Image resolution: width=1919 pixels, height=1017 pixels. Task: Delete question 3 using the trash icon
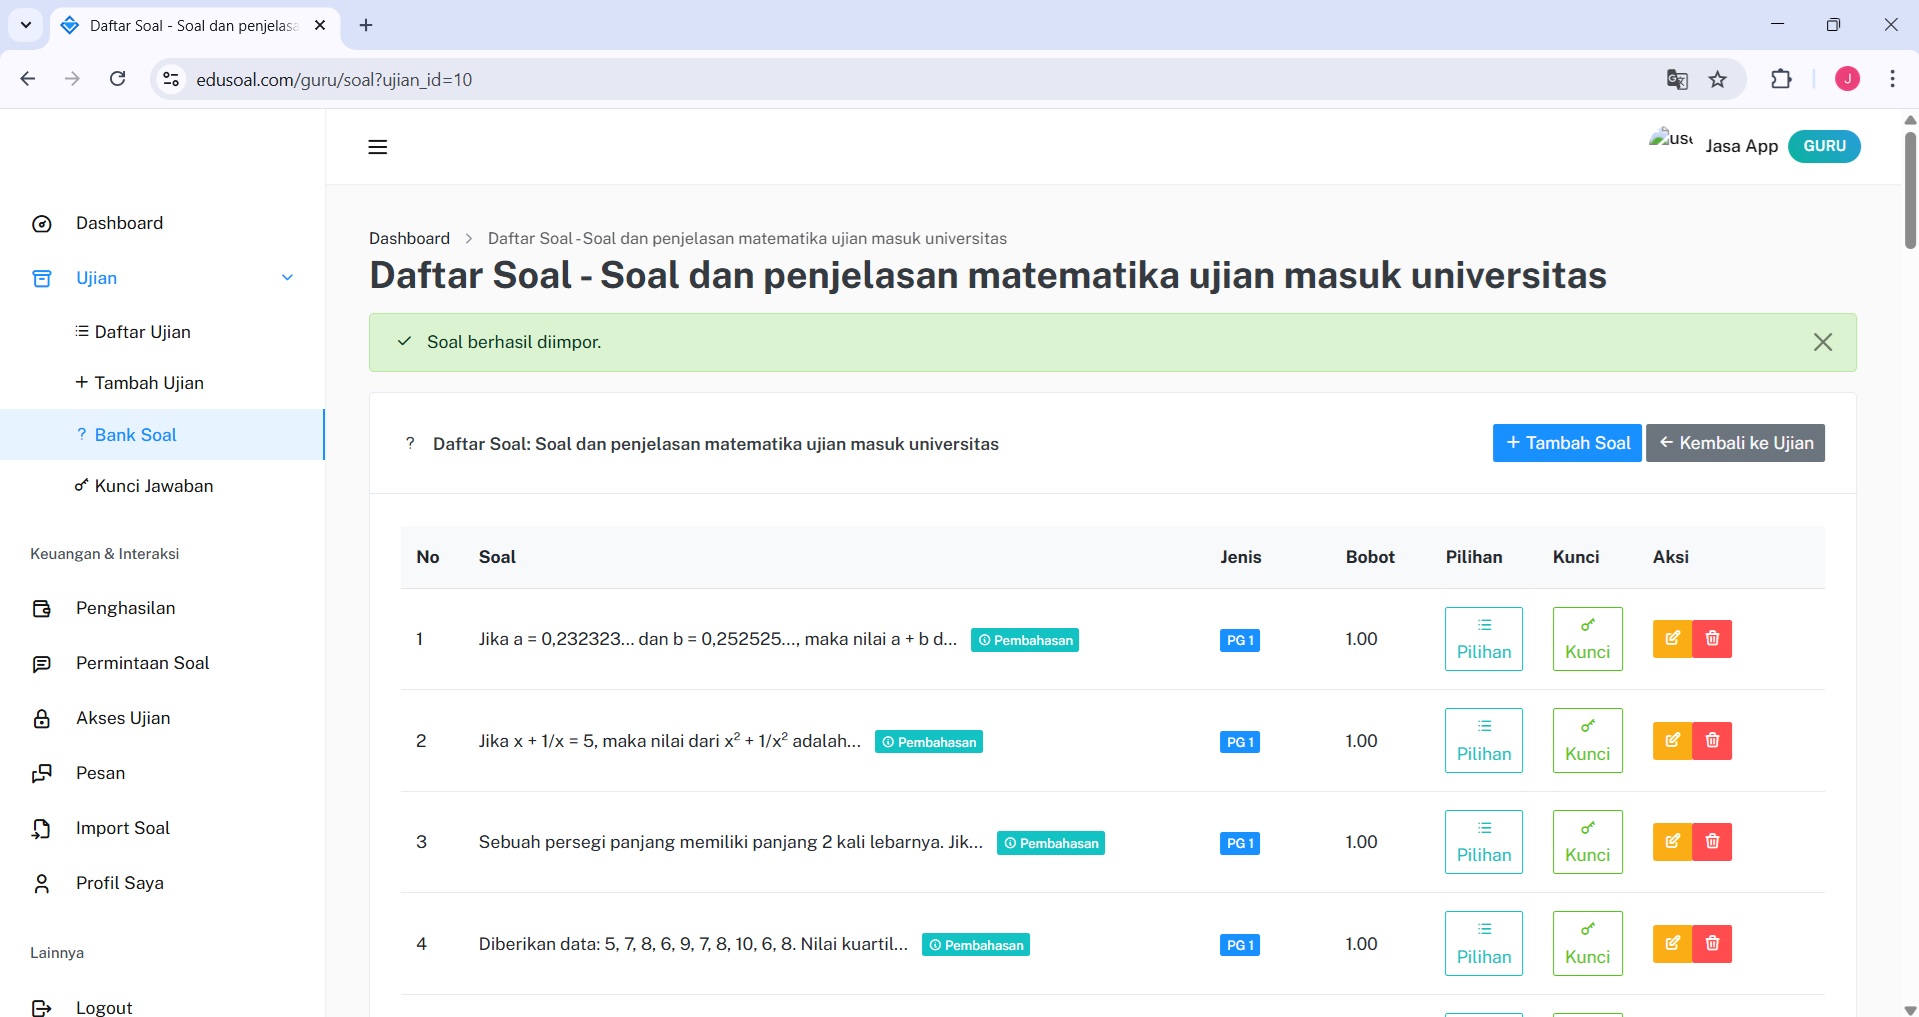pos(1712,841)
